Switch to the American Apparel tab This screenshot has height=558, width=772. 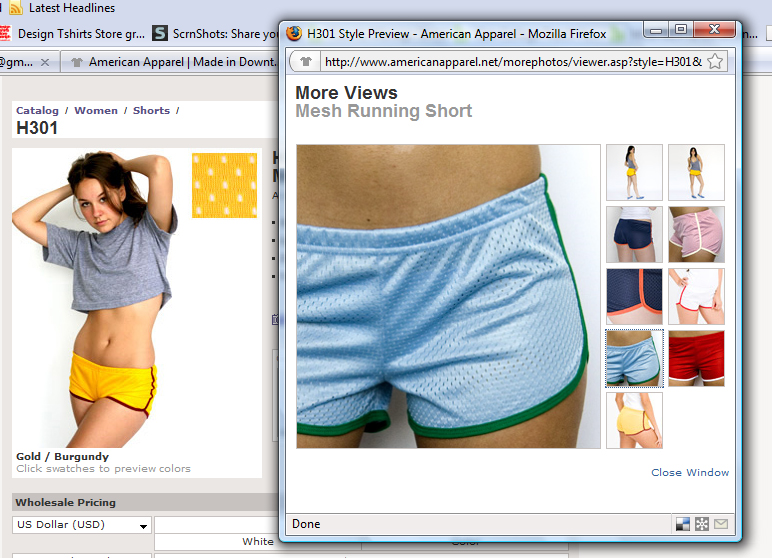170,62
